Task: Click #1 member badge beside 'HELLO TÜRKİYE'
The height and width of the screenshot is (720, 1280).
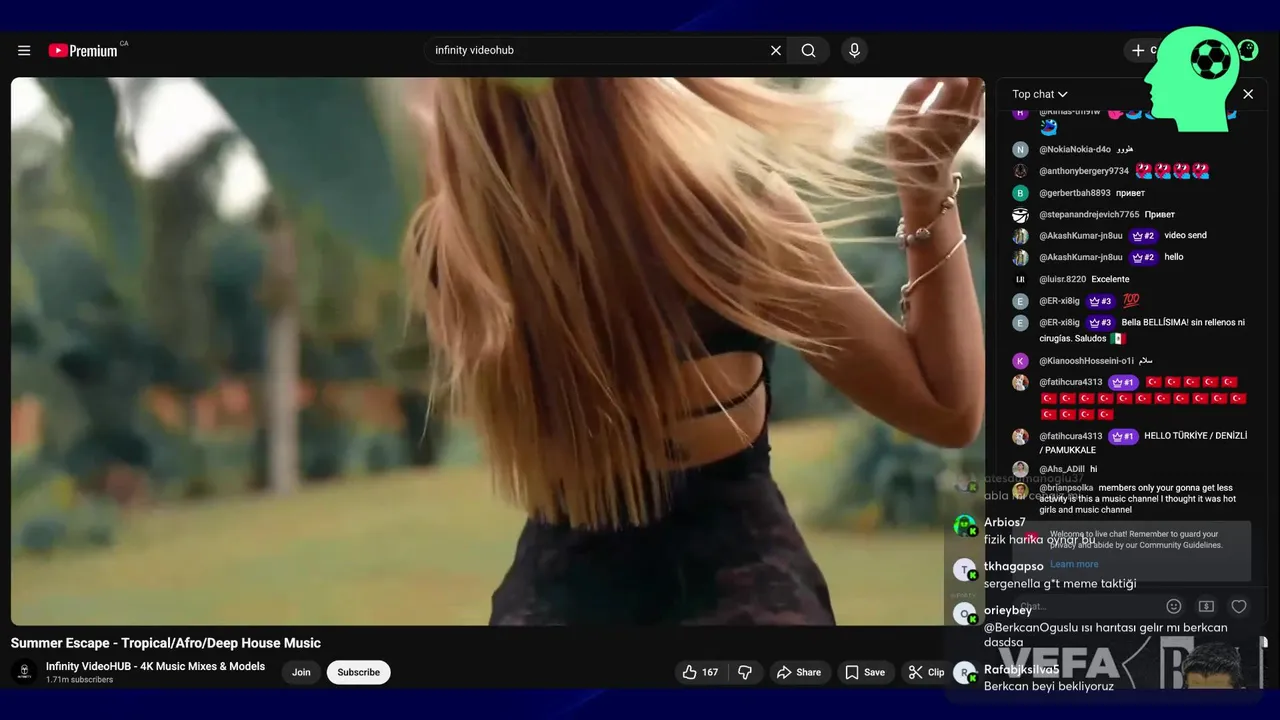Action: point(1122,436)
